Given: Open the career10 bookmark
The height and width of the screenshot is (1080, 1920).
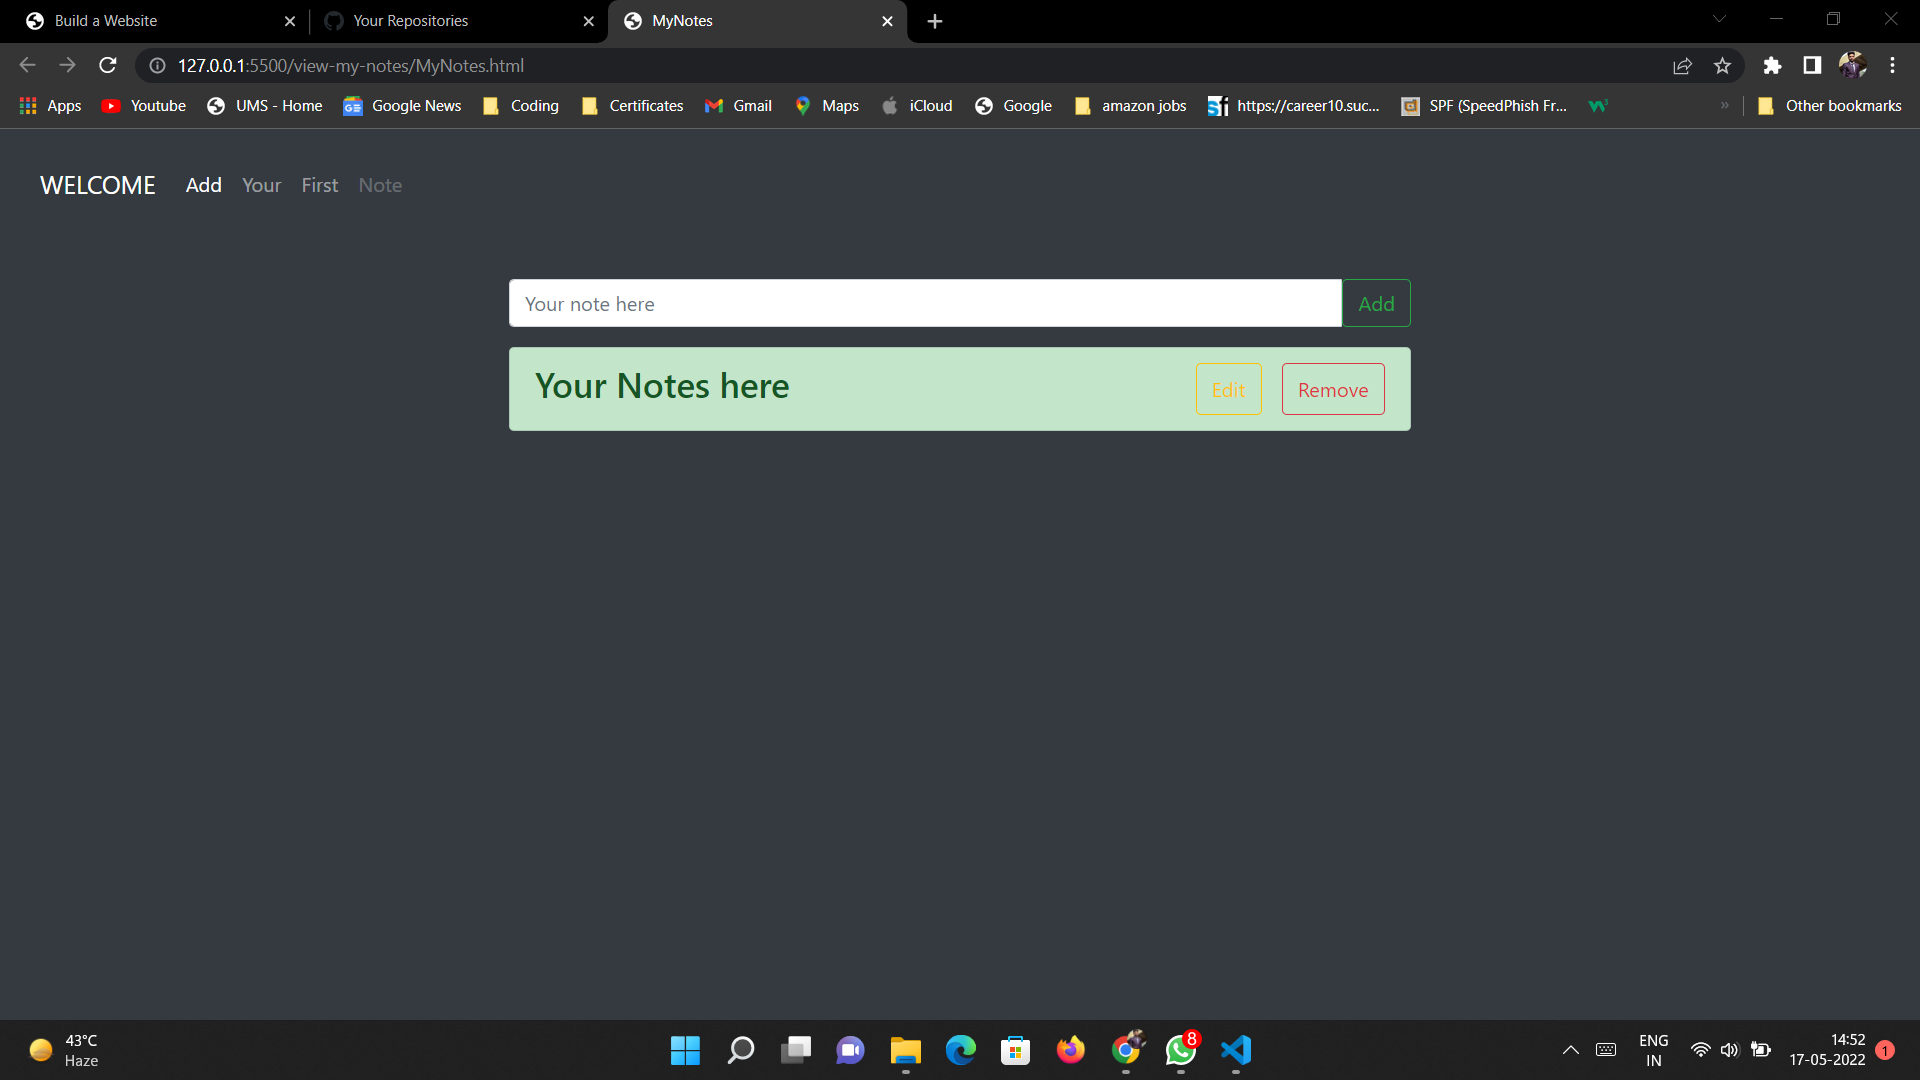Looking at the screenshot, I should point(1293,105).
